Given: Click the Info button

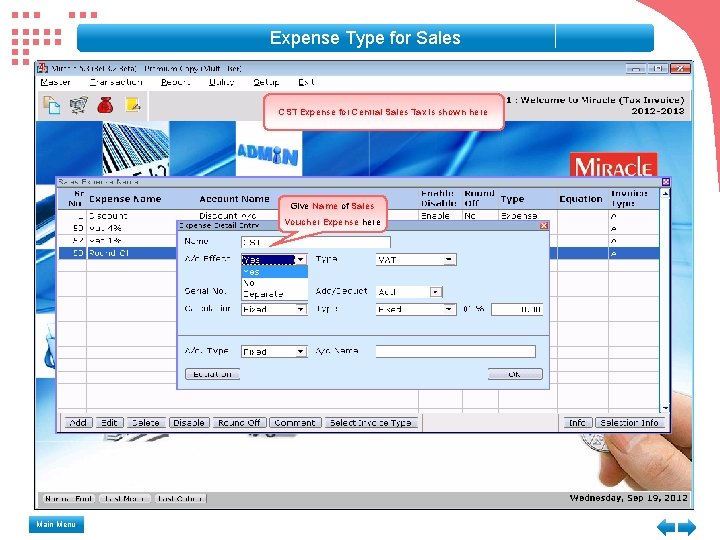Looking at the screenshot, I should 577,422.
